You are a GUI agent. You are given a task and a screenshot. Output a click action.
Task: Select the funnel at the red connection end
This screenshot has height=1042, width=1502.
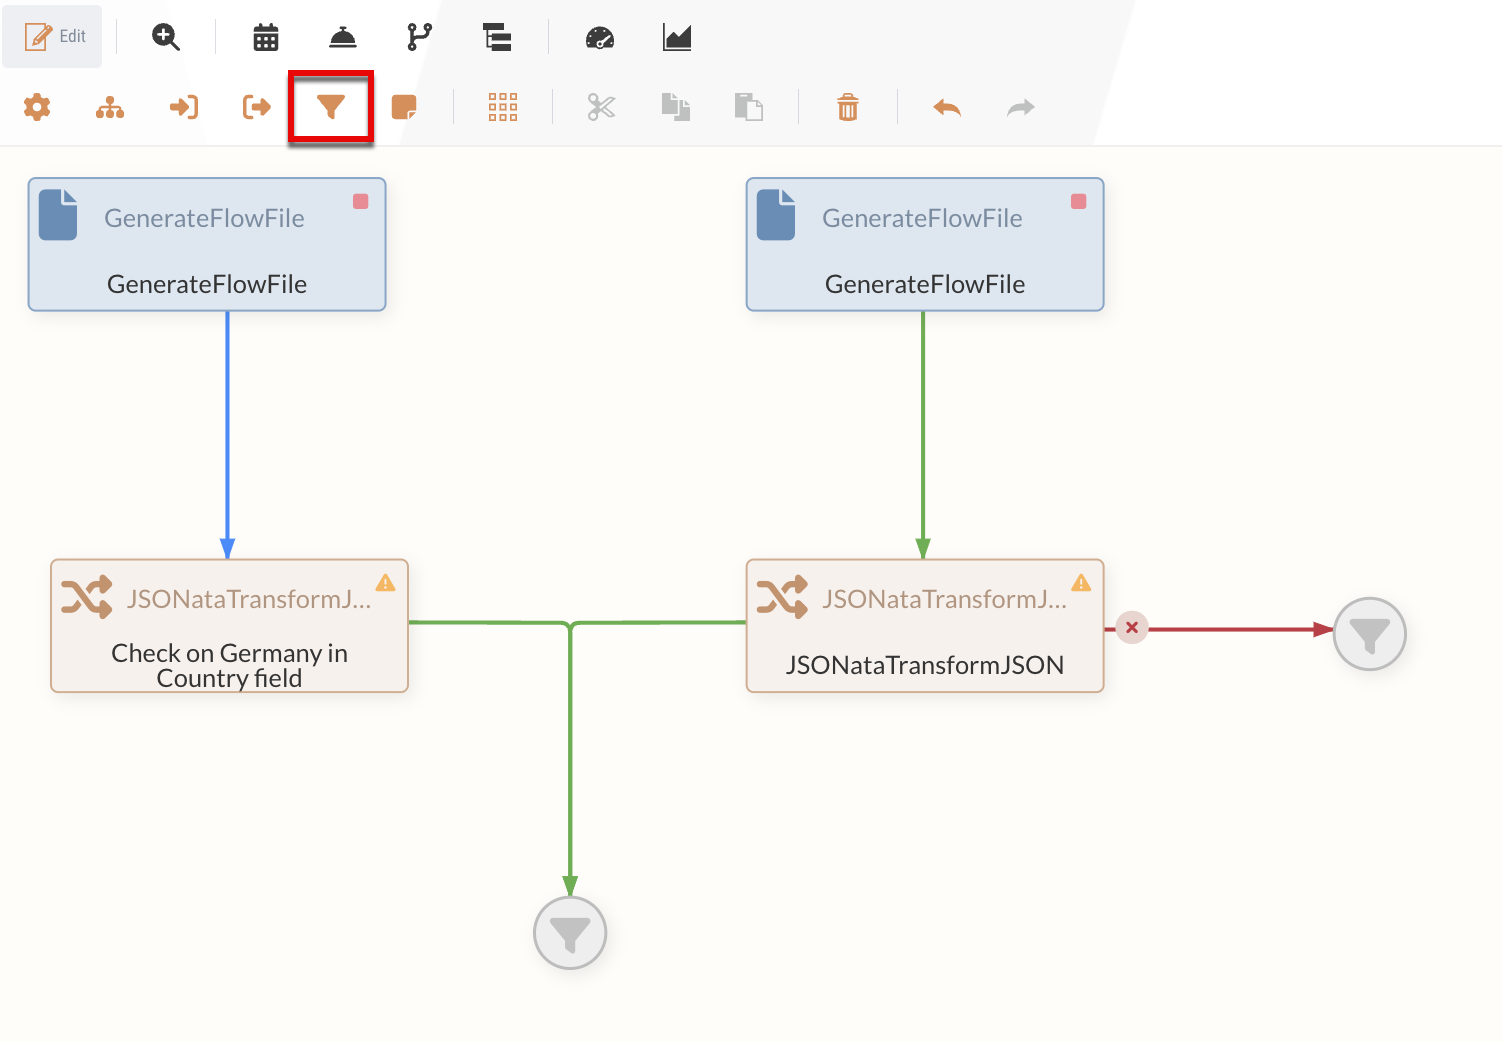click(1370, 634)
